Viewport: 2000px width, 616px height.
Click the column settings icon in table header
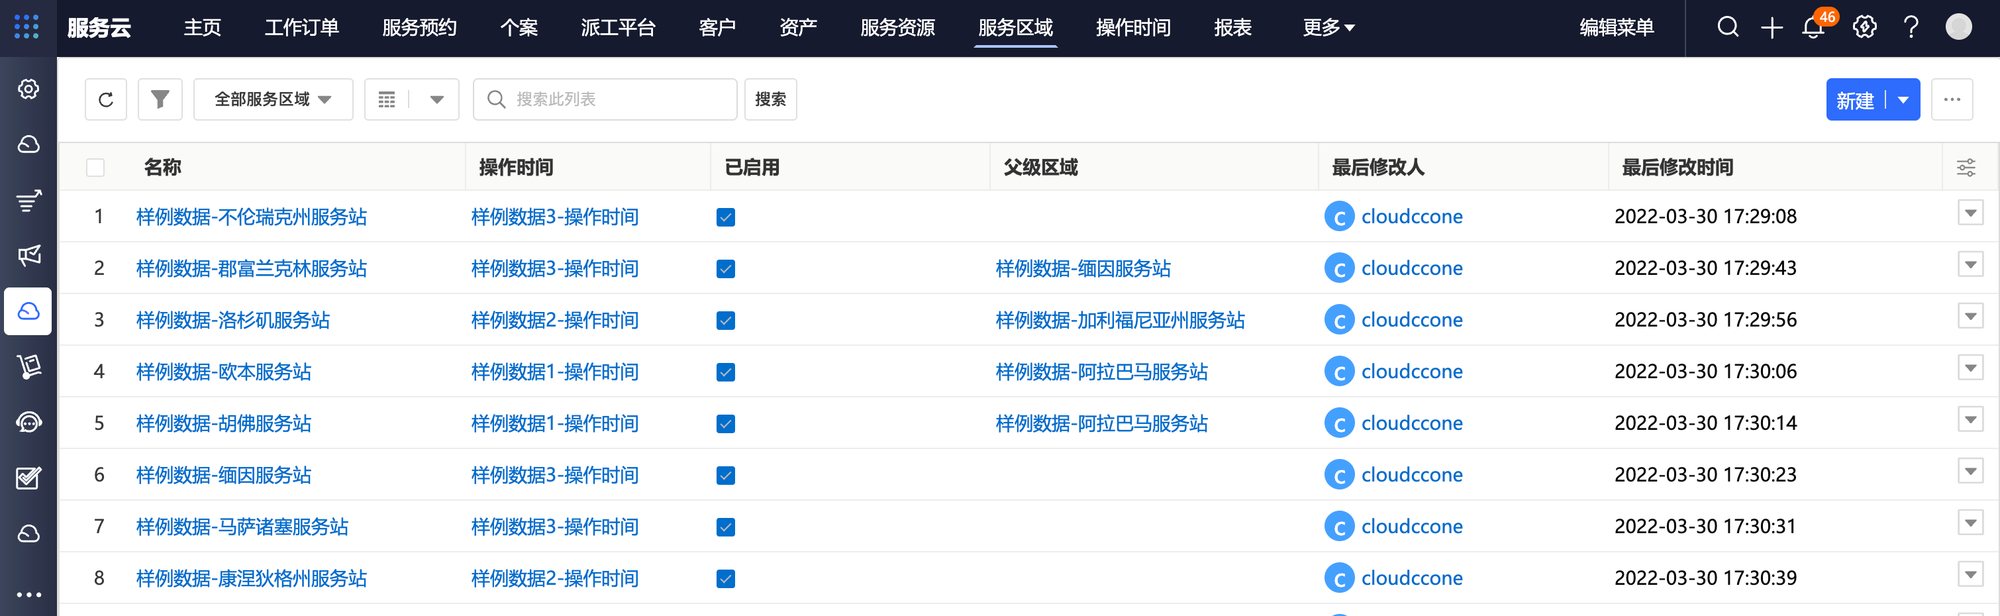(x=1965, y=167)
